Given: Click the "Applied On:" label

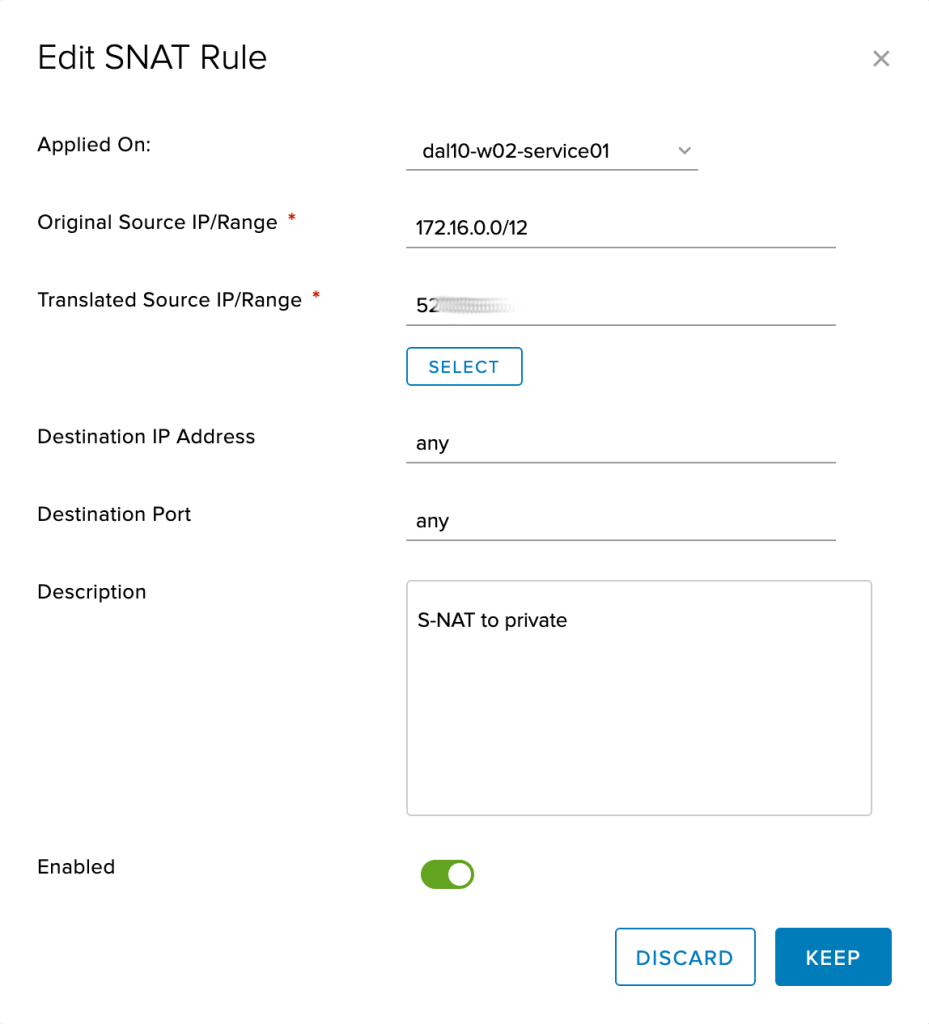Looking at the screenshot, I should tap(94, 145).
